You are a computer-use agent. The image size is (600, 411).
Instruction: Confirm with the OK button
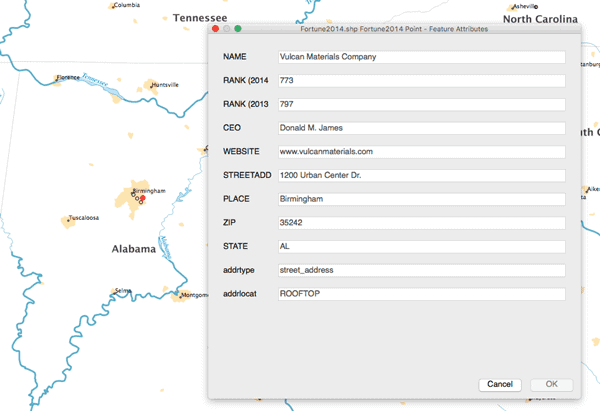551,384
